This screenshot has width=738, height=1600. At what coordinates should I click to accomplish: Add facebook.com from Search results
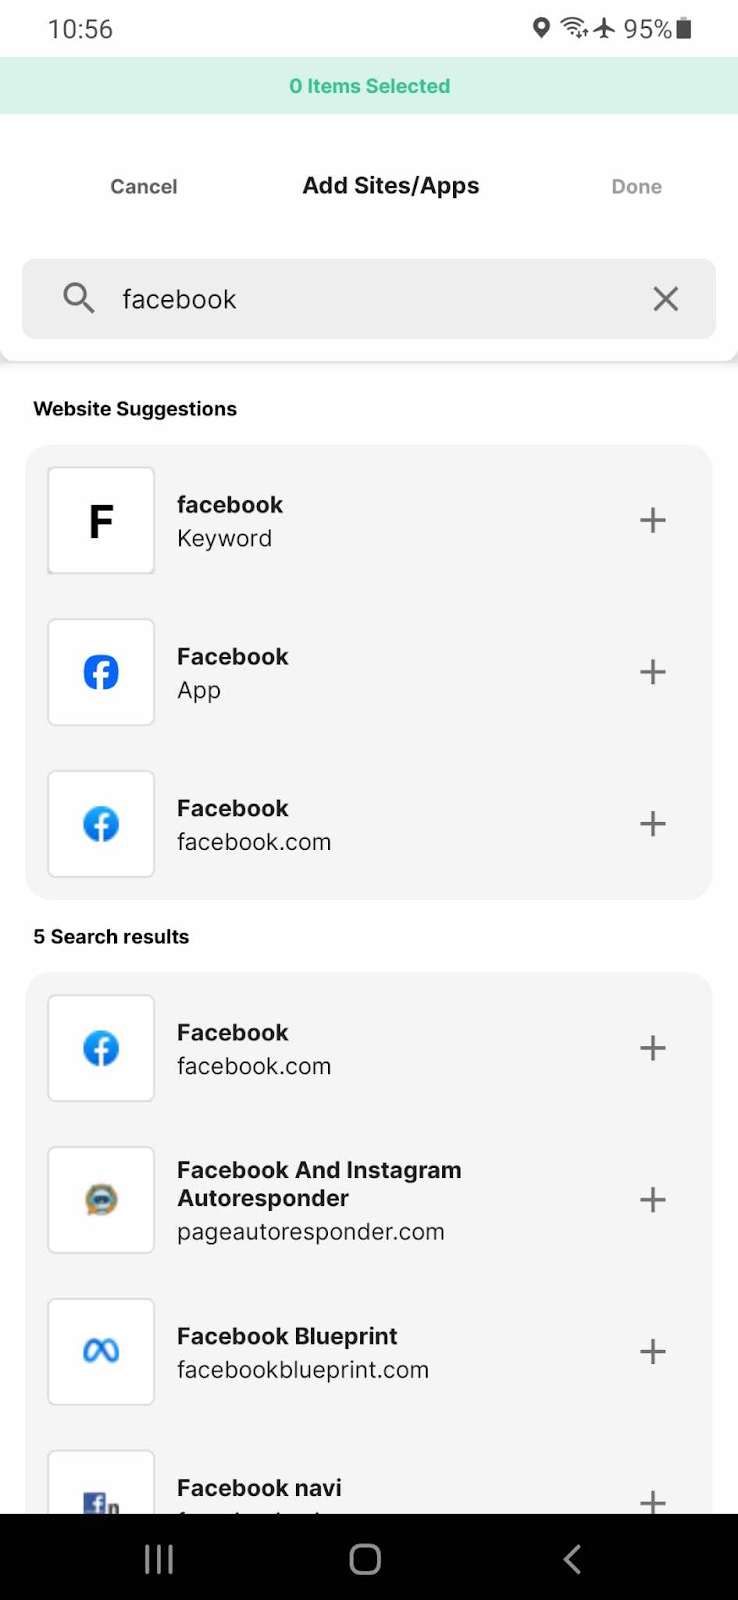coord(652,1048)
